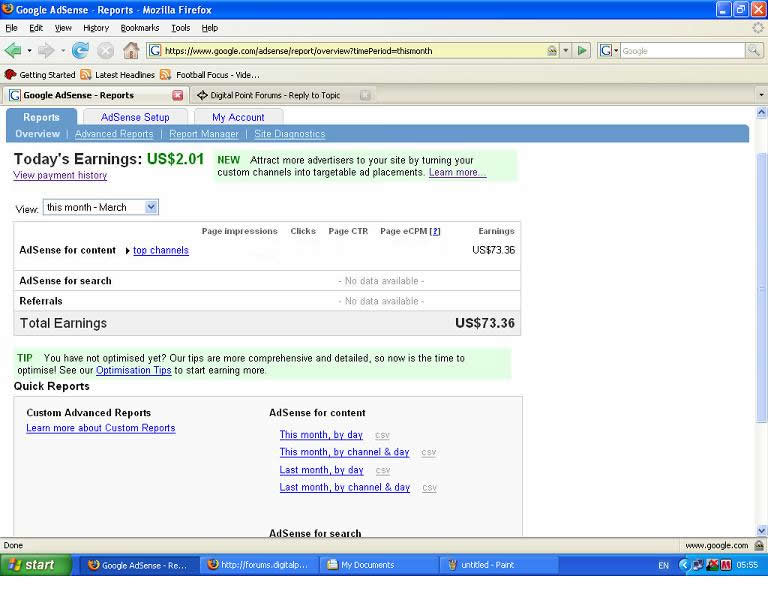Open the address bar URL history dropdown
Image resolution: width=768 pixels, height=600 pixels.
coord(566,50)
